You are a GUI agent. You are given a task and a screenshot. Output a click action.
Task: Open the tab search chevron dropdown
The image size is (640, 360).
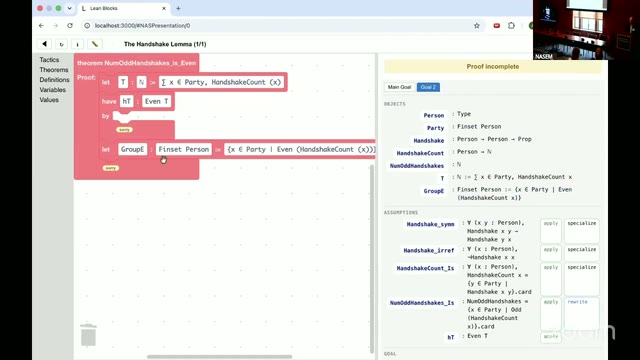point(69,8)
